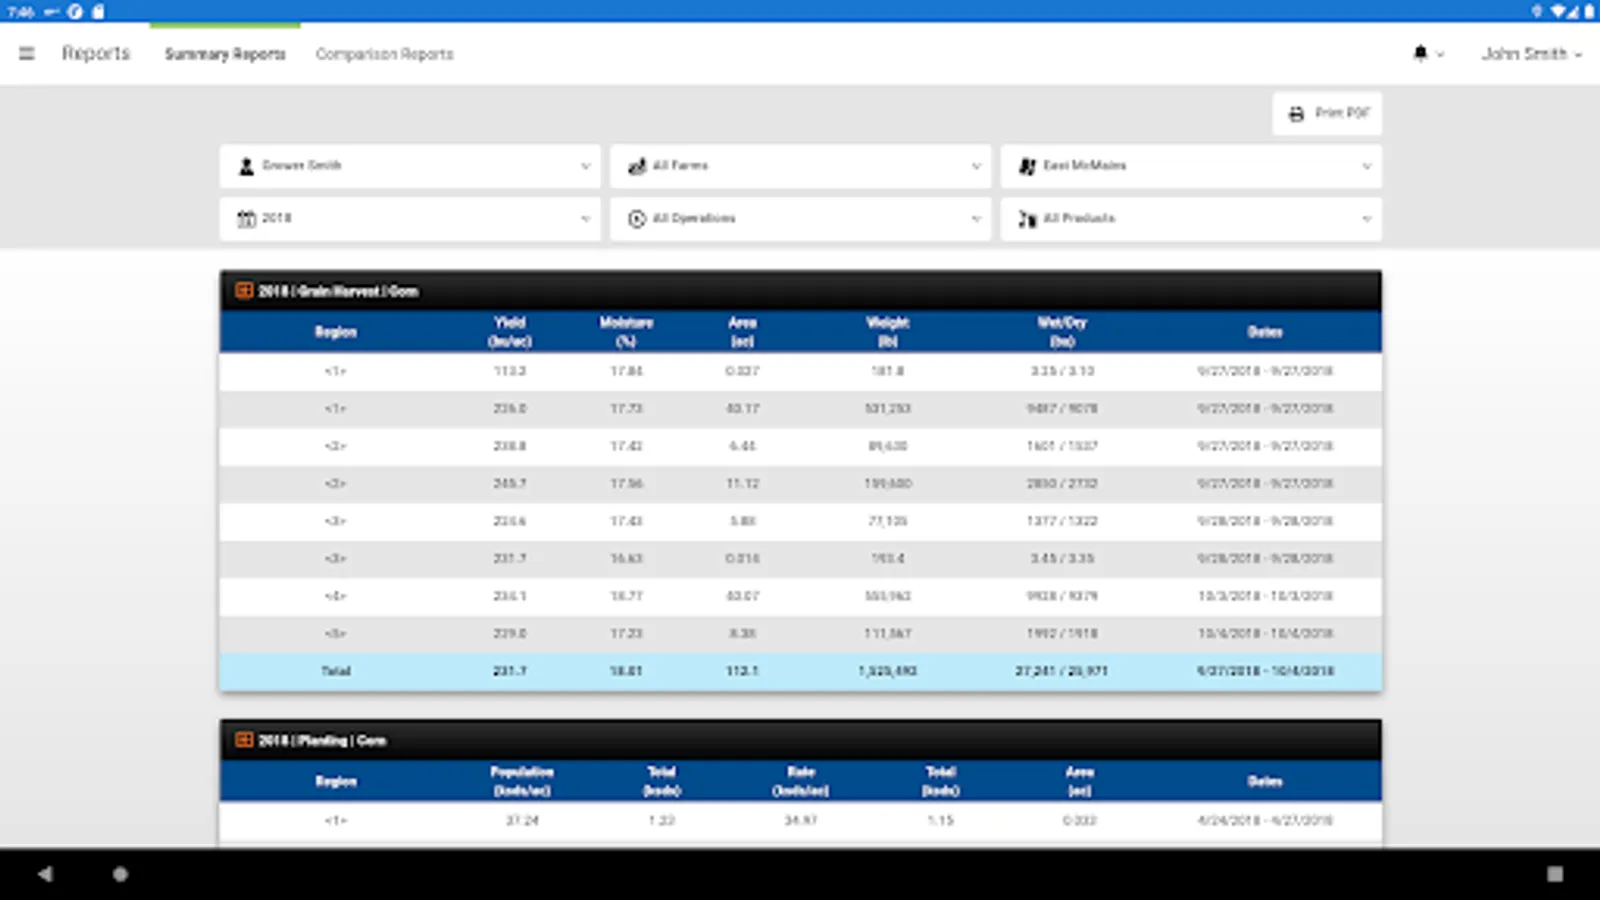Viewport: 1600px width, 900px height.
Task: Click the Region header in Grain Harvest table
Action: pos(336,332)
